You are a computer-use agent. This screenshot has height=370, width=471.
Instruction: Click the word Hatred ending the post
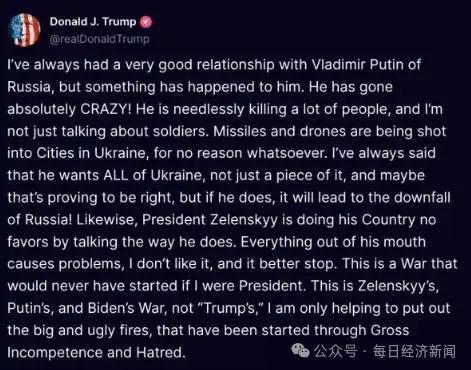pyautogui.click(x=161, y=353)
